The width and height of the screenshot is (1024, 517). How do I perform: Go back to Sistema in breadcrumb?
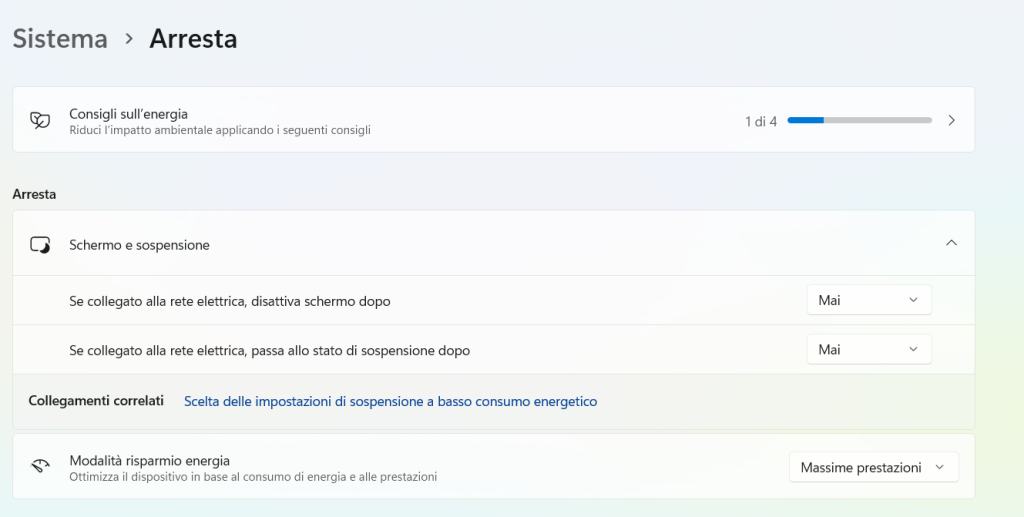(60, 39)
